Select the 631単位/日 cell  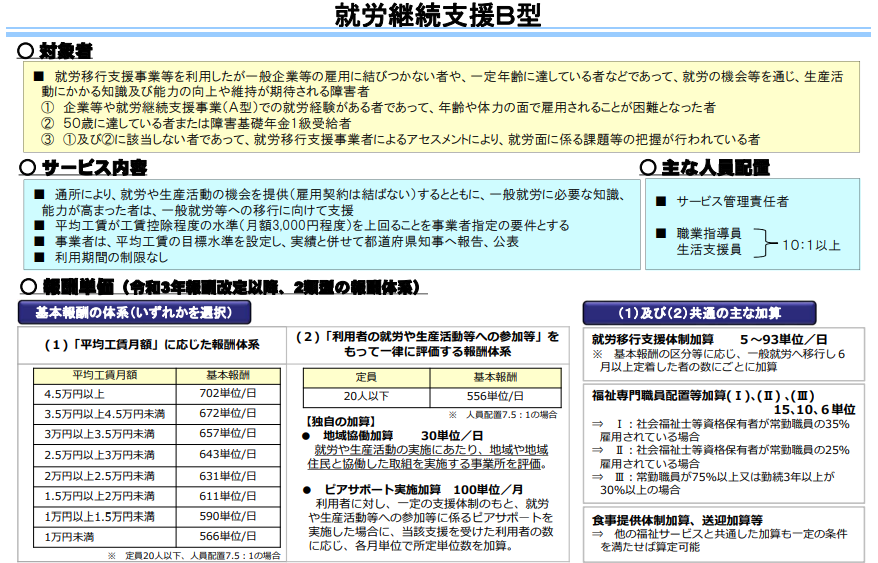tap(228, 476)
